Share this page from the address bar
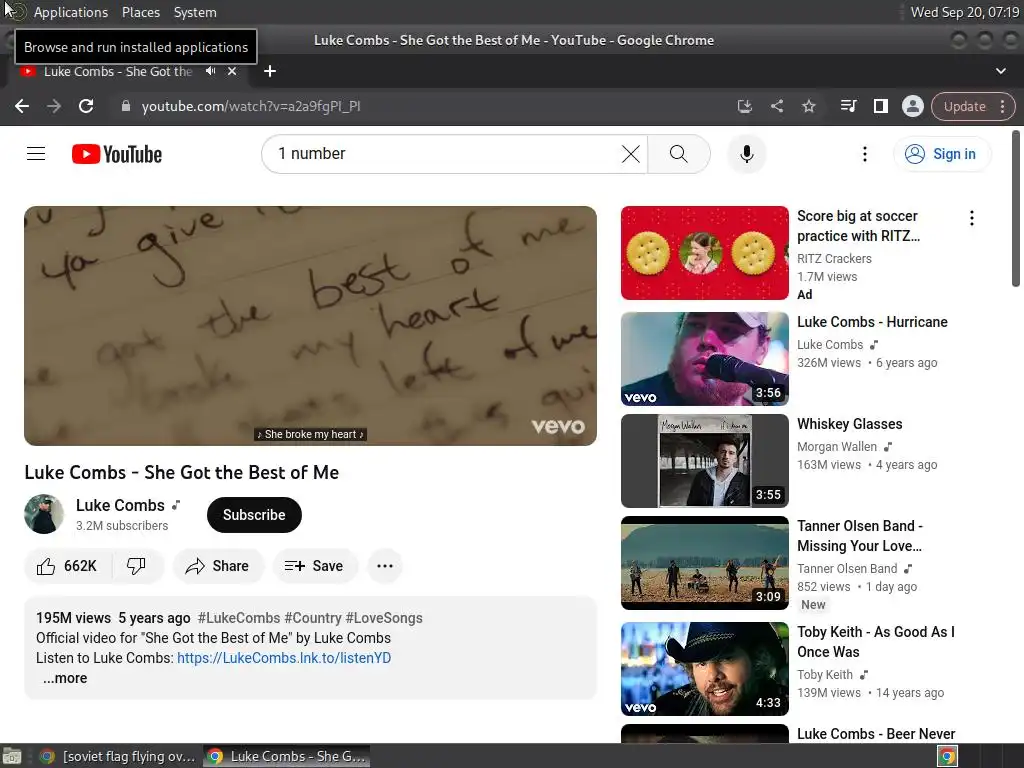Viewport: 1024px width, 768px height. click(776, 106)
